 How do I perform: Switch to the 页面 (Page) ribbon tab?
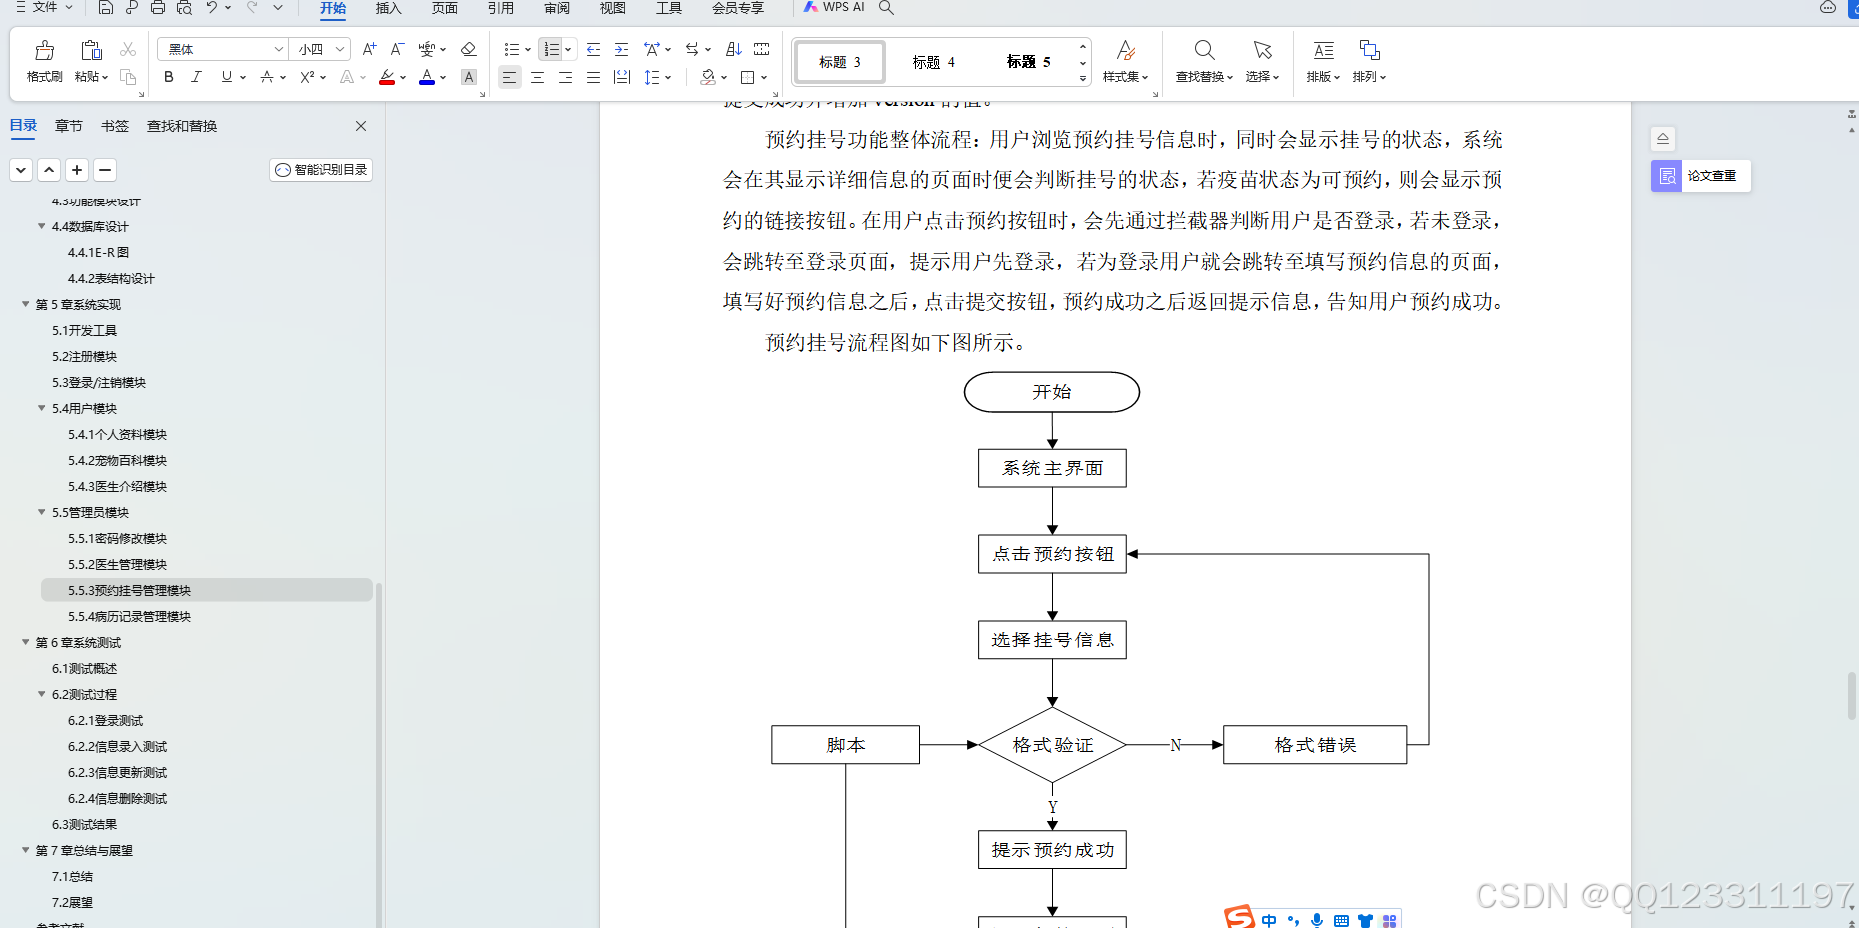click(x=444, y=8)
